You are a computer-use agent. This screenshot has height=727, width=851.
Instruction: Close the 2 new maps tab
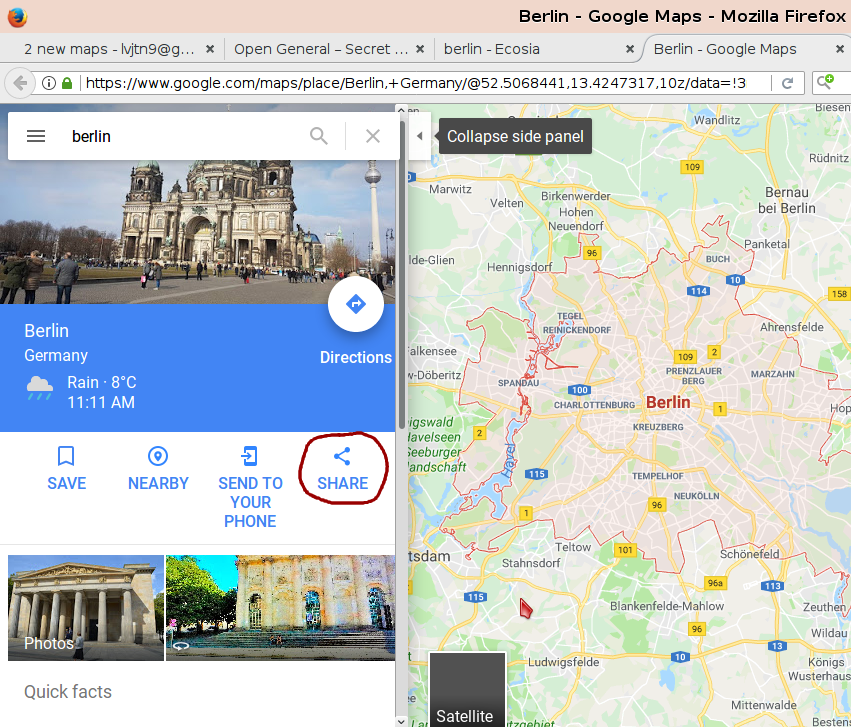click(x=210, y=49)
